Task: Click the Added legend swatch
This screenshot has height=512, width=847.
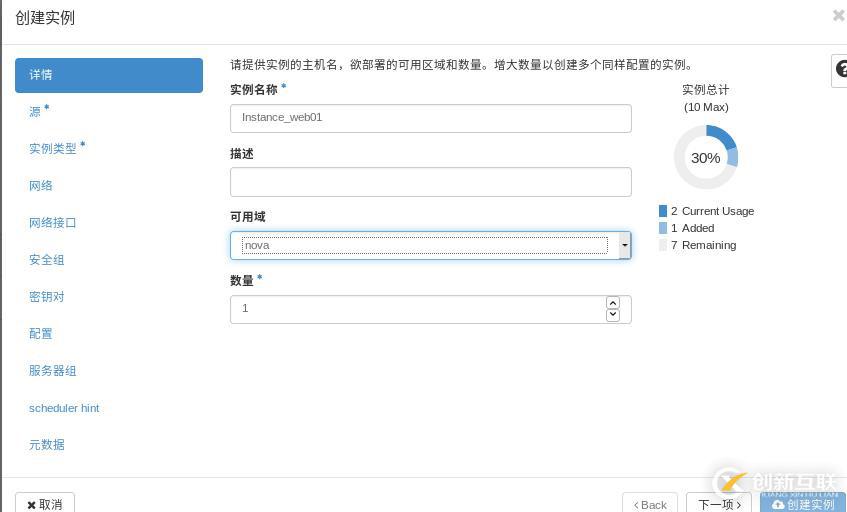Action: (663, 228)
